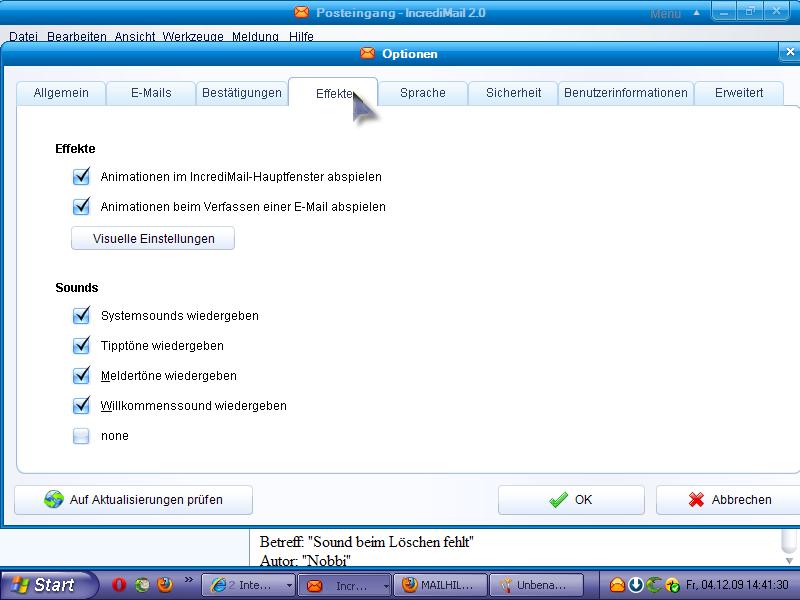This screenshot has width=800, height=600.
Task: Click Menu in the IncrediMail title bar
Action: click(x=665, y=14)
